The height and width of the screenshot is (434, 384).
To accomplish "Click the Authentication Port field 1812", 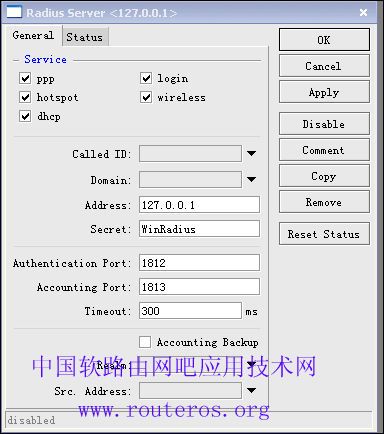I will click(199, 263).
